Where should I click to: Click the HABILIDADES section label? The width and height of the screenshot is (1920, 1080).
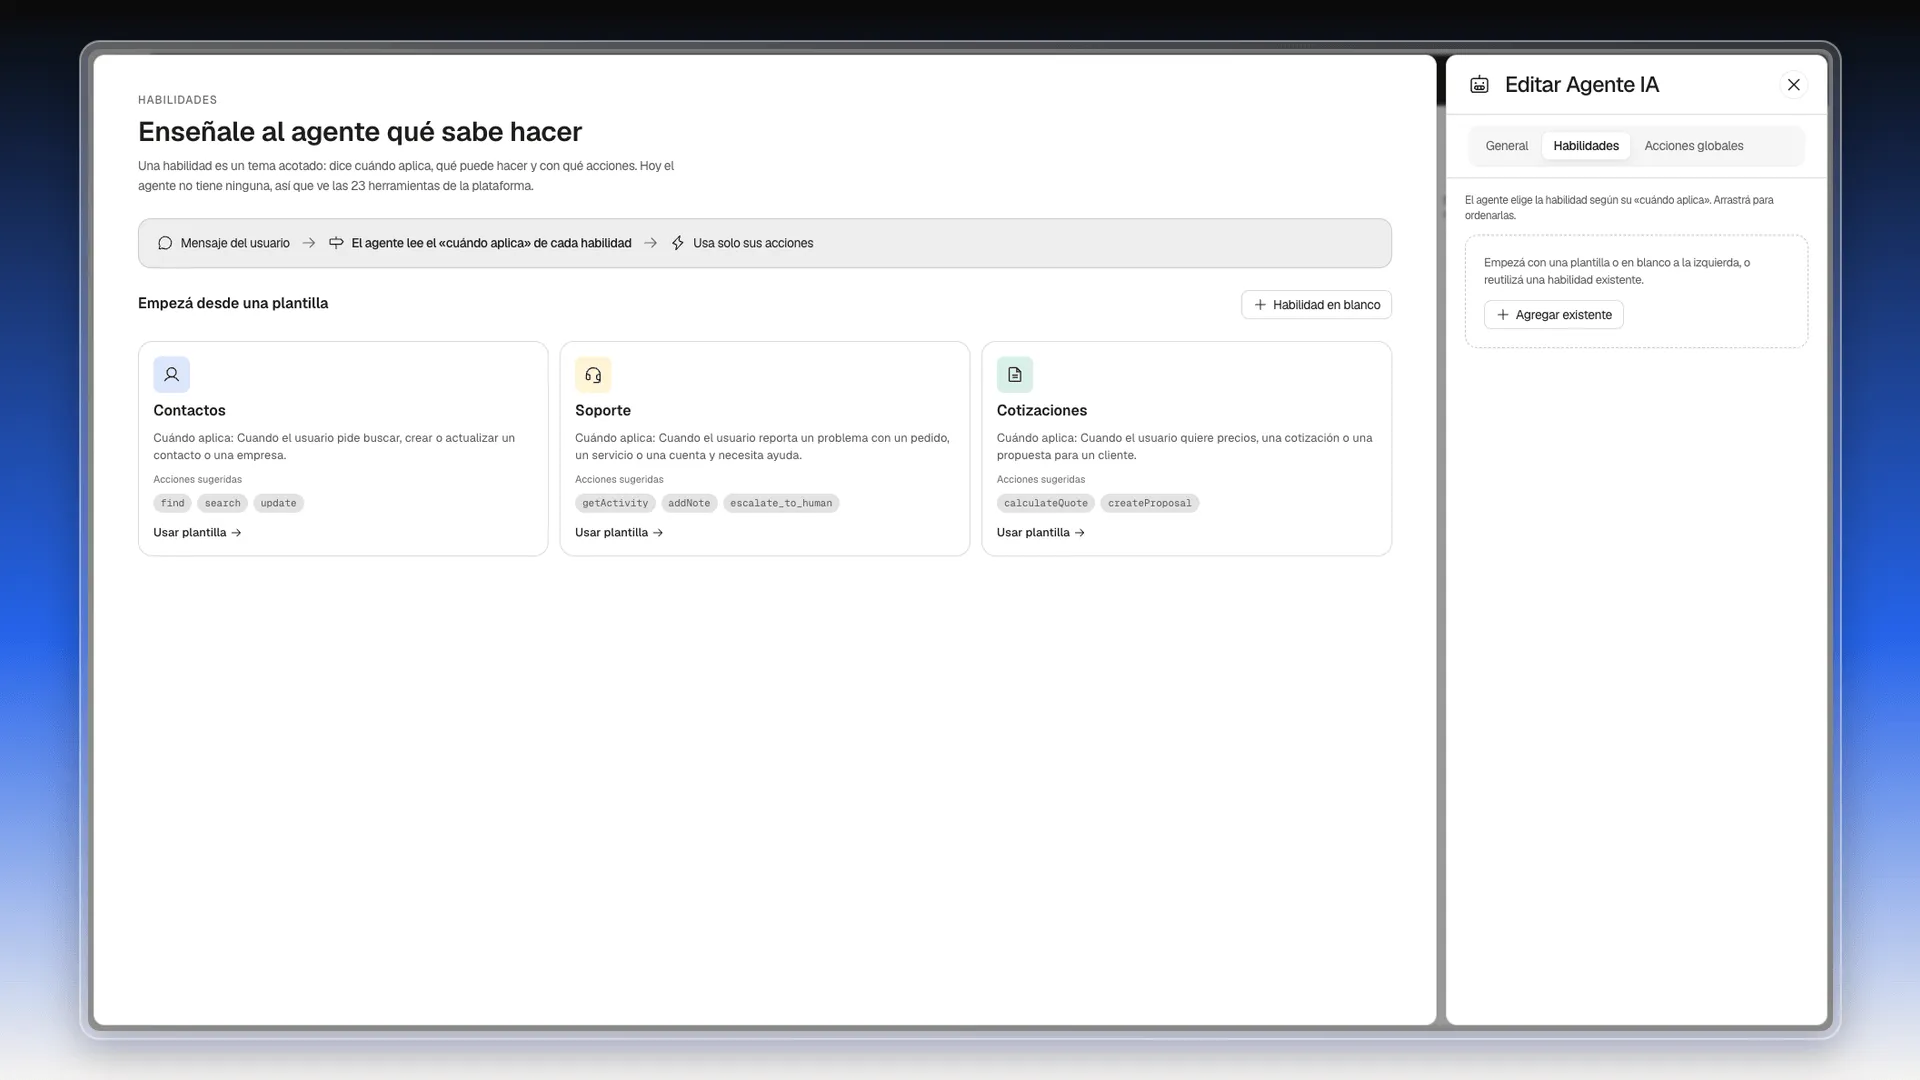(x=177, y=100)
